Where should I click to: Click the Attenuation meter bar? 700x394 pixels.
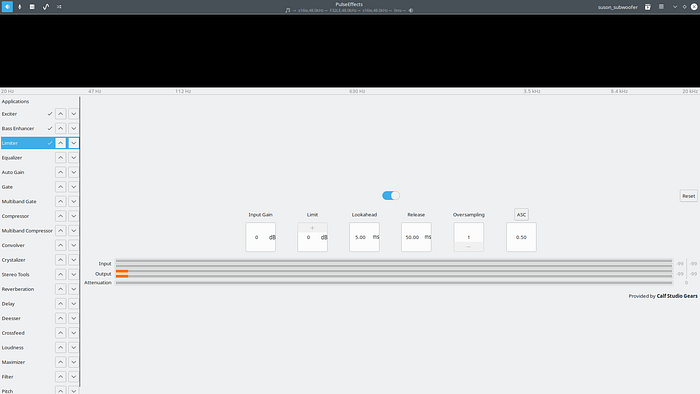[394, 282]
